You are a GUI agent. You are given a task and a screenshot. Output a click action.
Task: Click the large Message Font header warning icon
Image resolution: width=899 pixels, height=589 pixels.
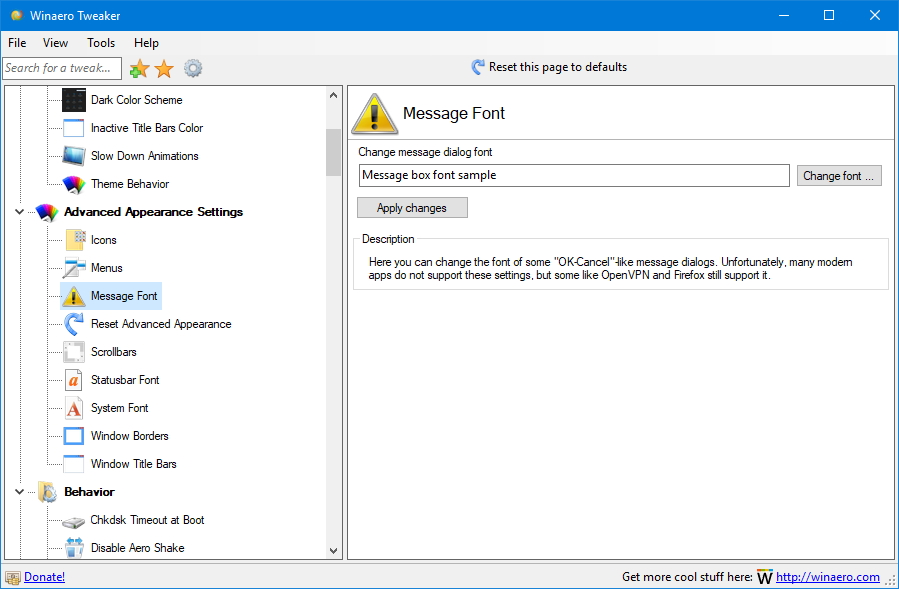coord(374,114)
